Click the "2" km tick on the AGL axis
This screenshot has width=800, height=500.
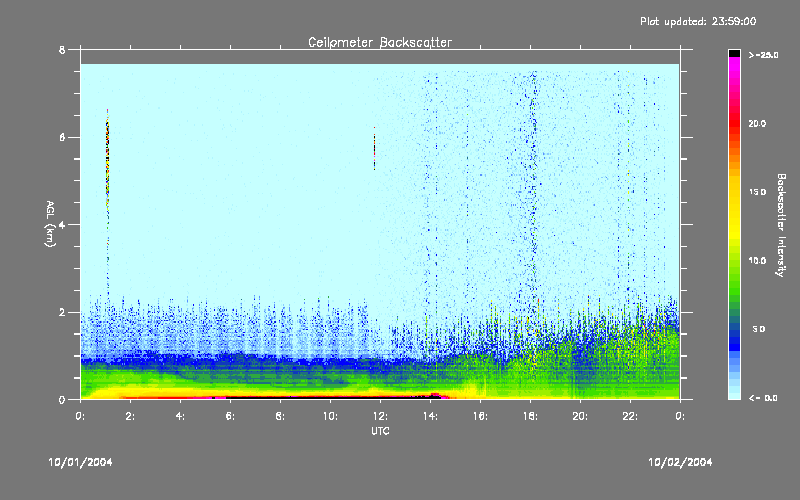[62, 312]
